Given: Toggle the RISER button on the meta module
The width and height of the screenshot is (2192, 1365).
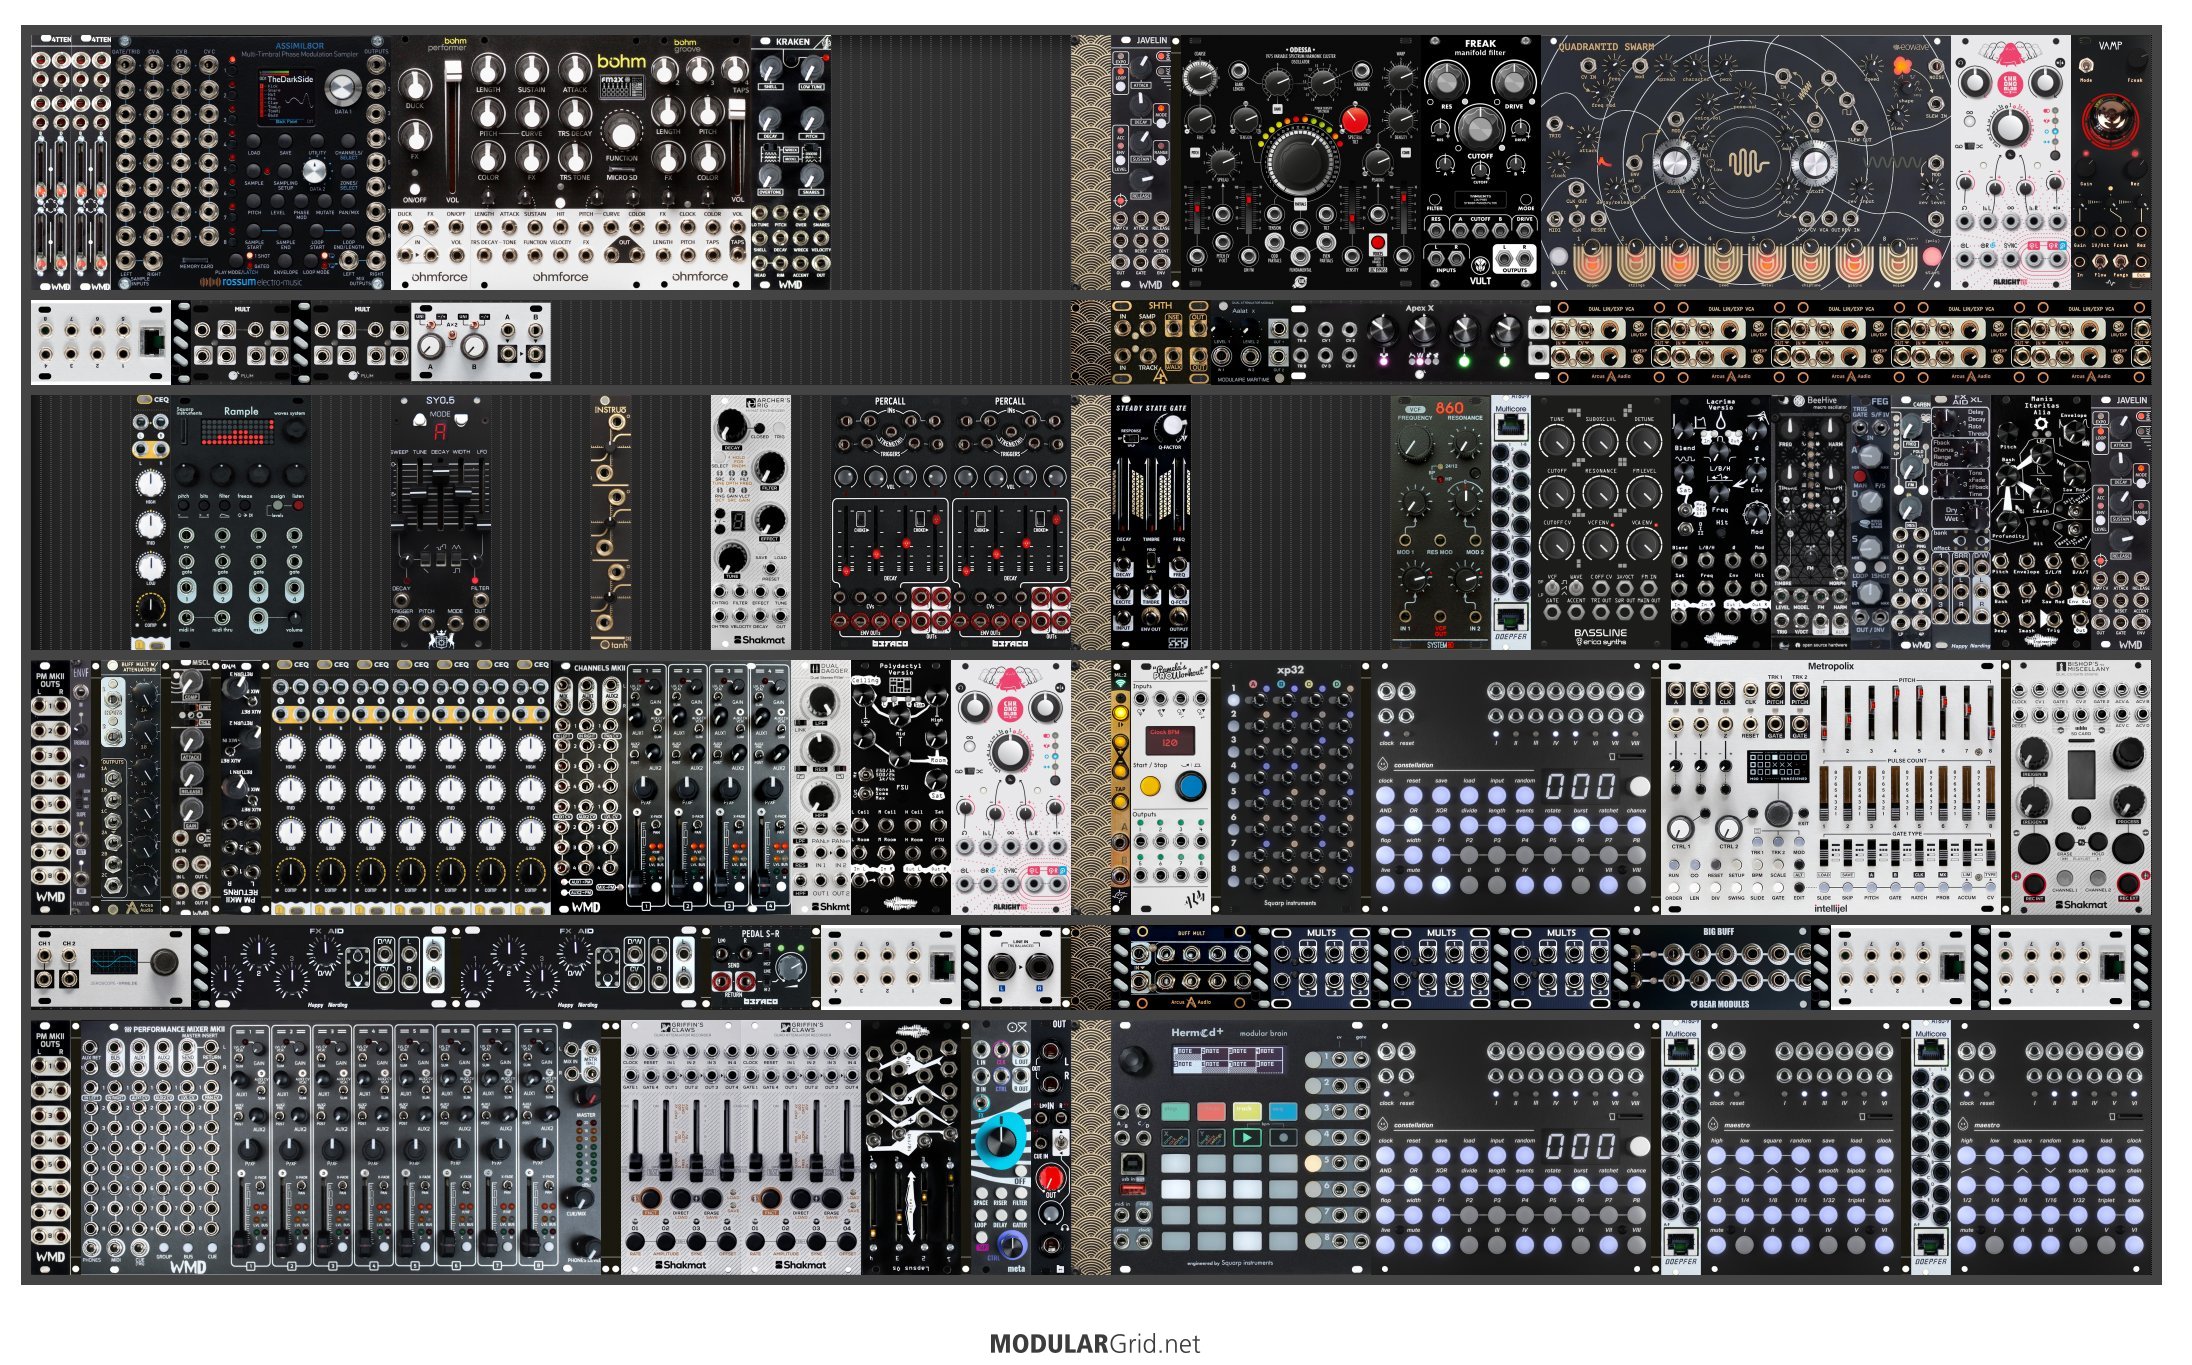Looking at the screenshot, I should point(1000,1191).
